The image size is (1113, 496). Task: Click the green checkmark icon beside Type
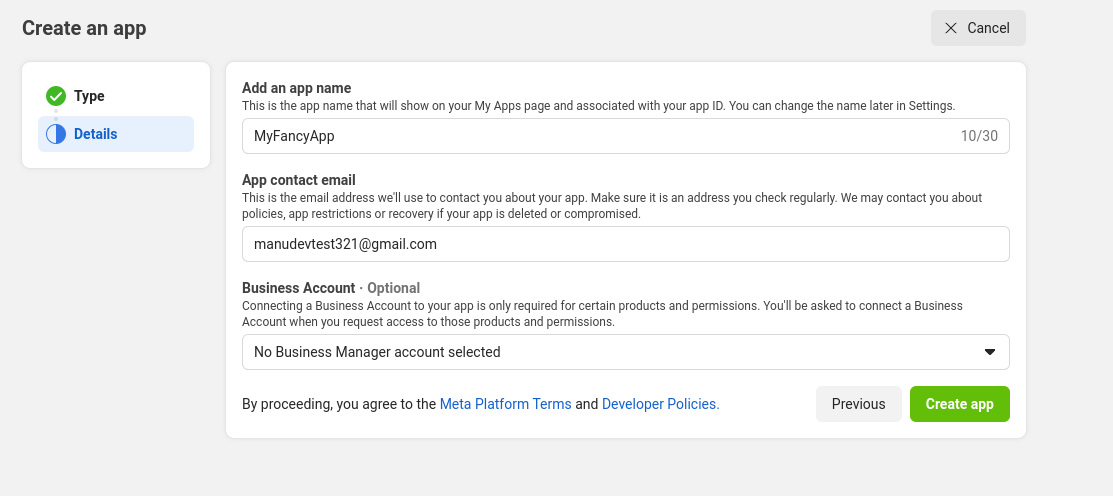[x=56, y=96]
